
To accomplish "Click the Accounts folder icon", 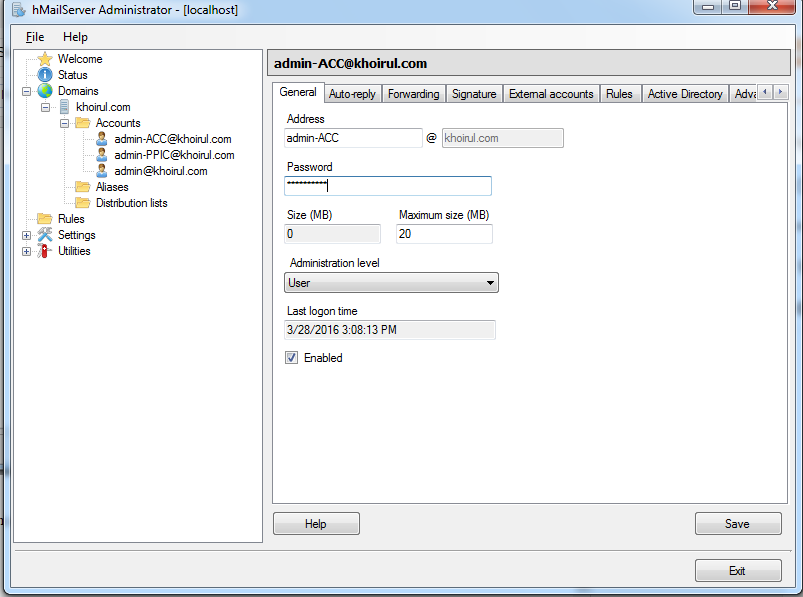I will pos(82,123).
